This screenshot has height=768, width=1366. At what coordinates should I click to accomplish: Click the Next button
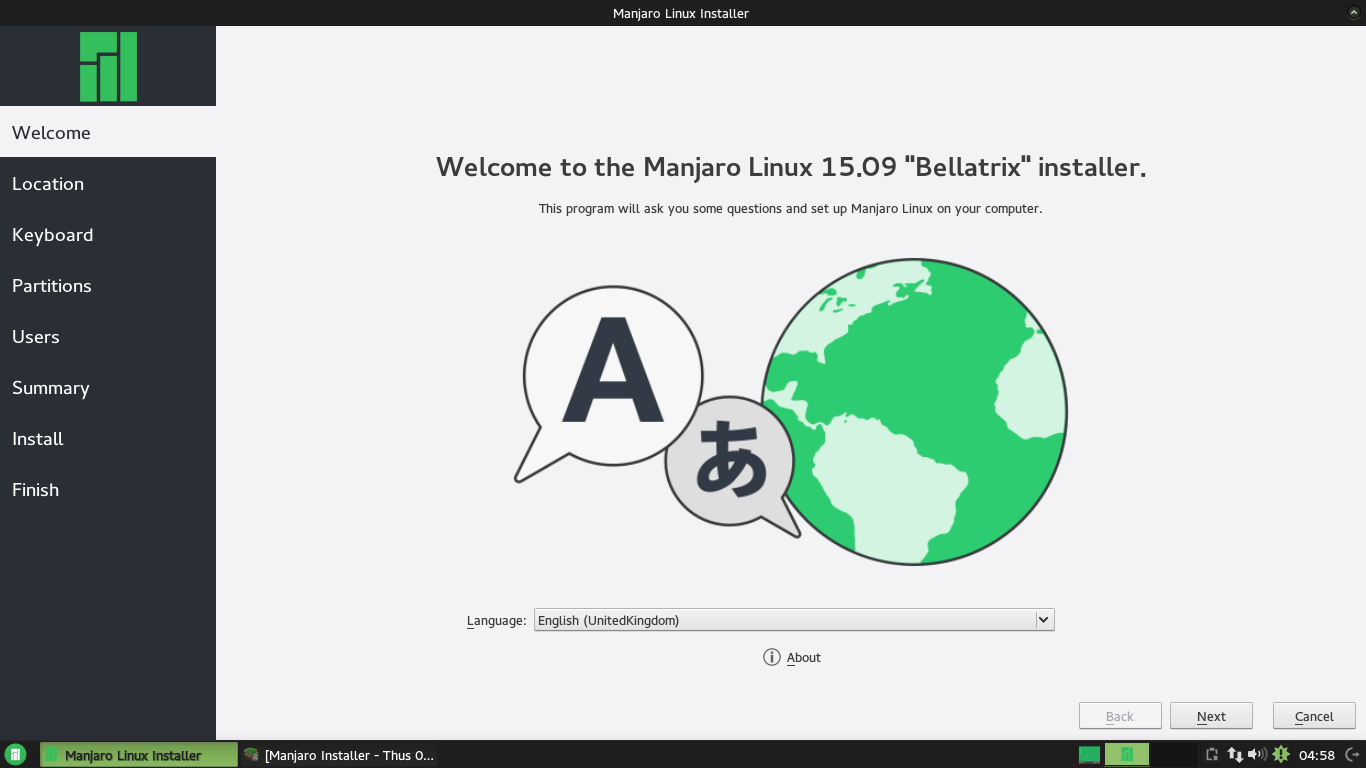click(x=1211, y=716)
